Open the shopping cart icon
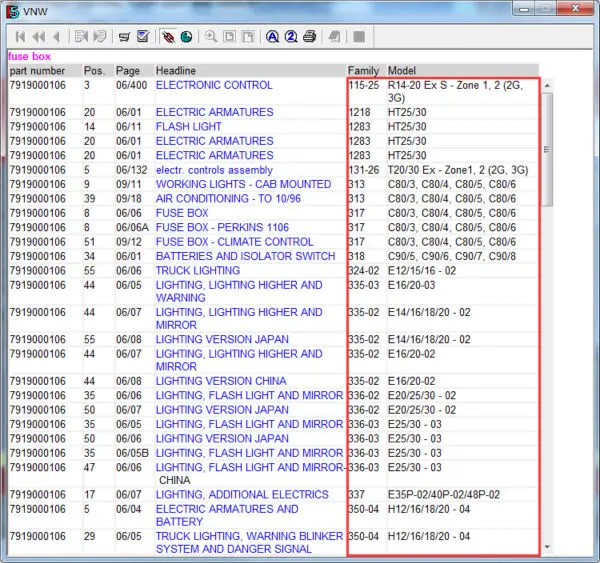 click(x=124, y=37)
